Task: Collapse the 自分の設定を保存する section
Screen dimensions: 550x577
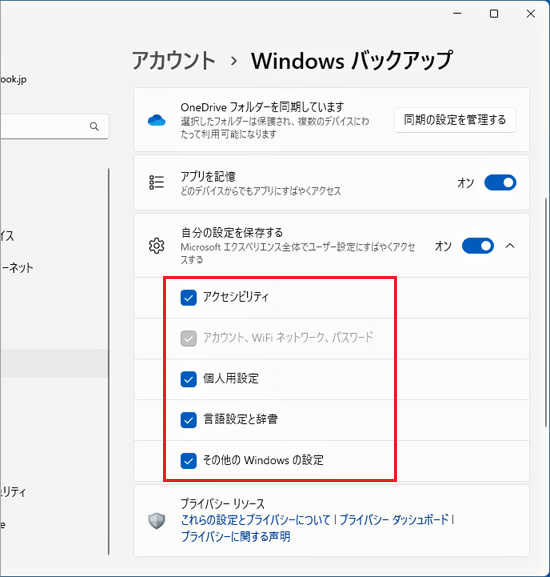Action: tap(510, 246)
